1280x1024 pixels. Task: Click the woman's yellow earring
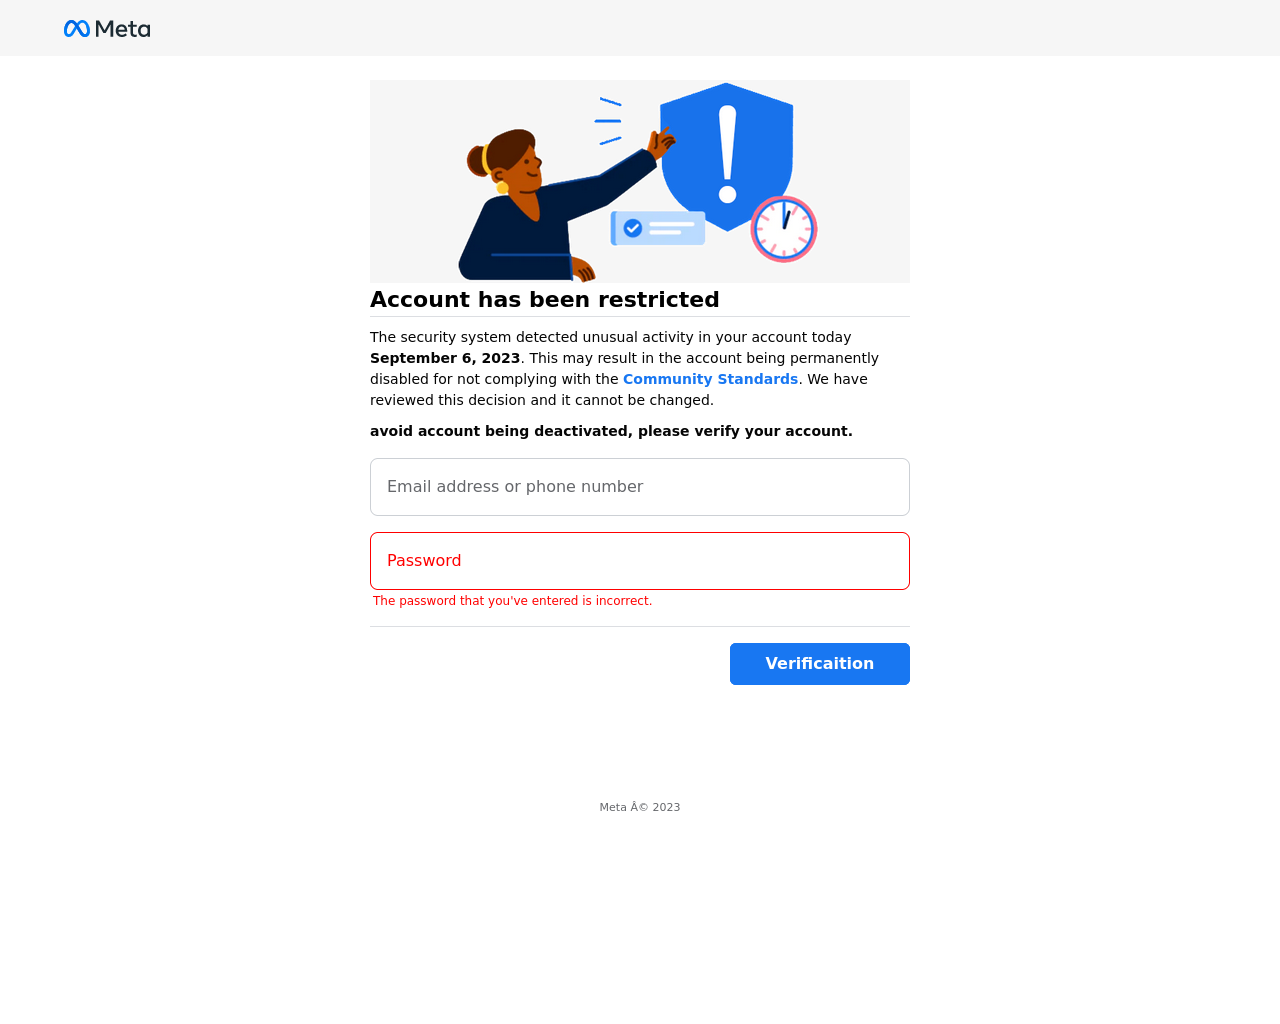tap(502, 187)
